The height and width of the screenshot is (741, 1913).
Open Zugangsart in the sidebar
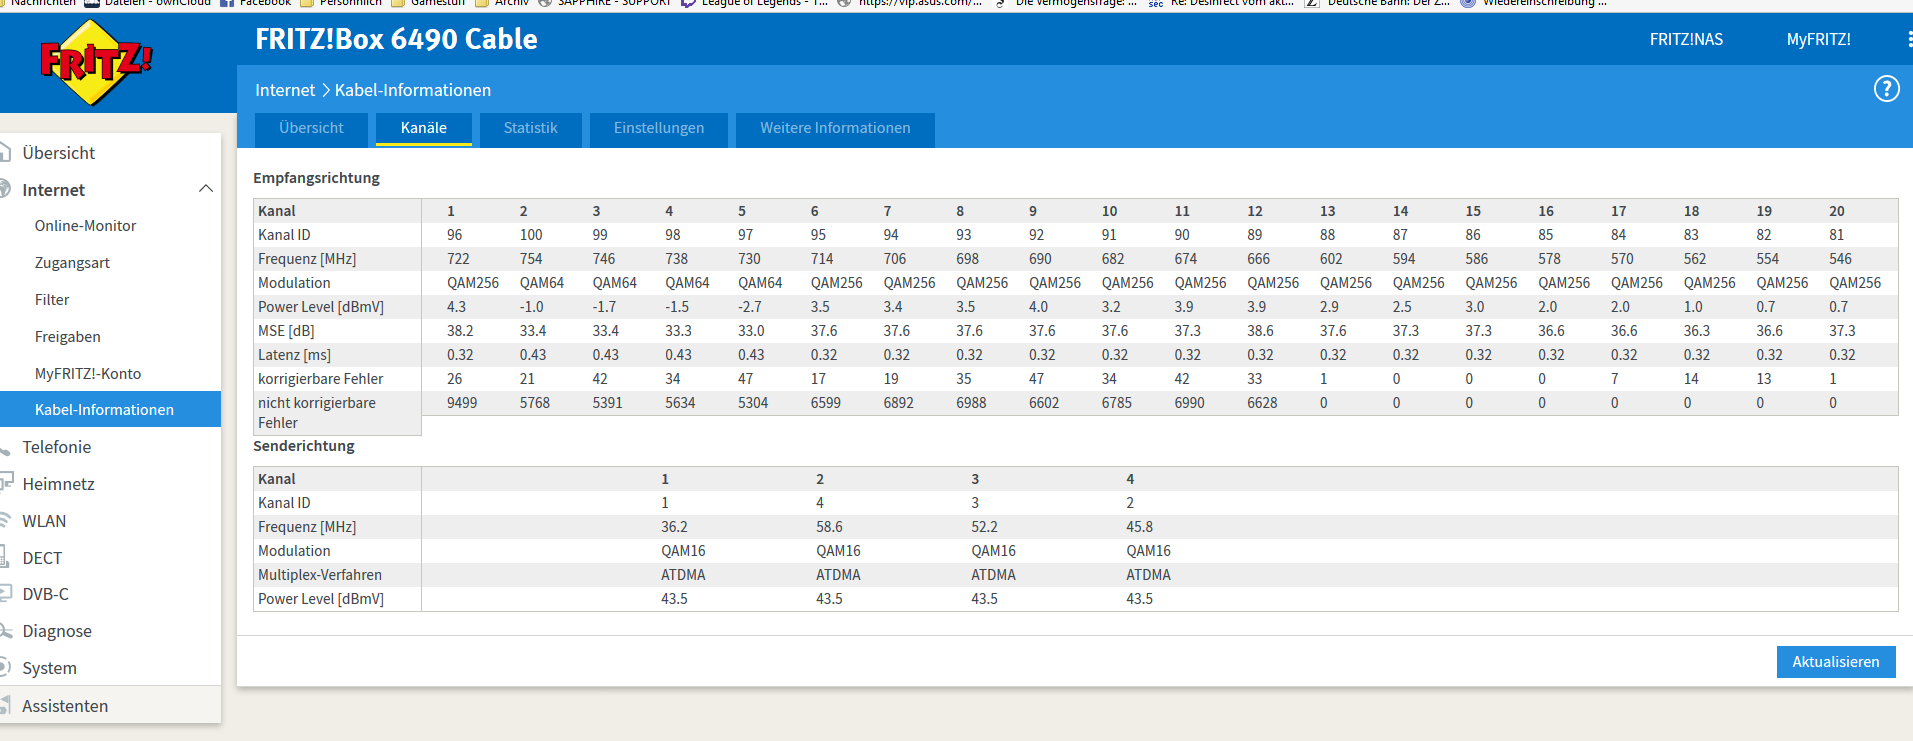click(x=72, y=263)
